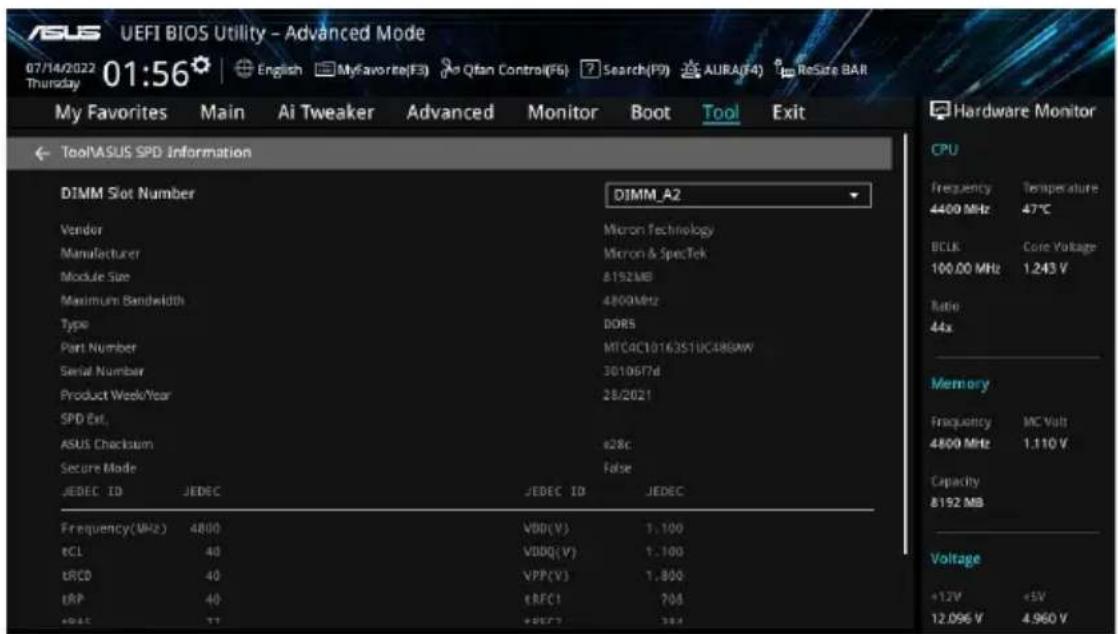Image resolution: width=1118 pixels, height=634 pixels.
Task: Open time settings gear icon
Action: 202,66
